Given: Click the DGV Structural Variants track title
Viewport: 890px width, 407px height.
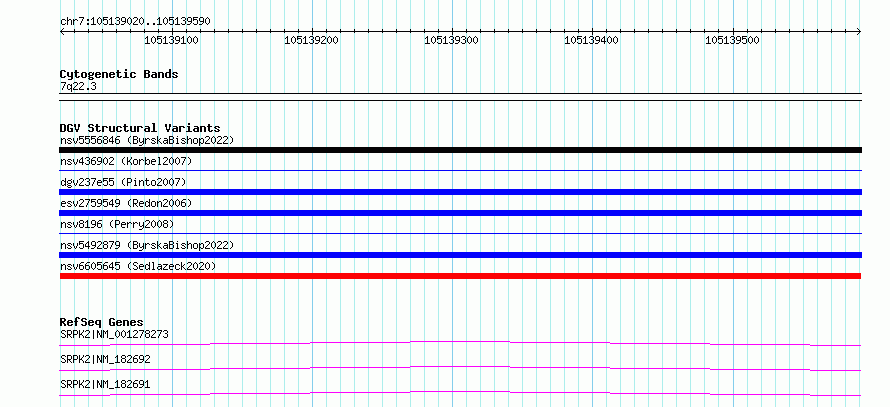Looking at the screenshot, I should (x=140, y=128).
